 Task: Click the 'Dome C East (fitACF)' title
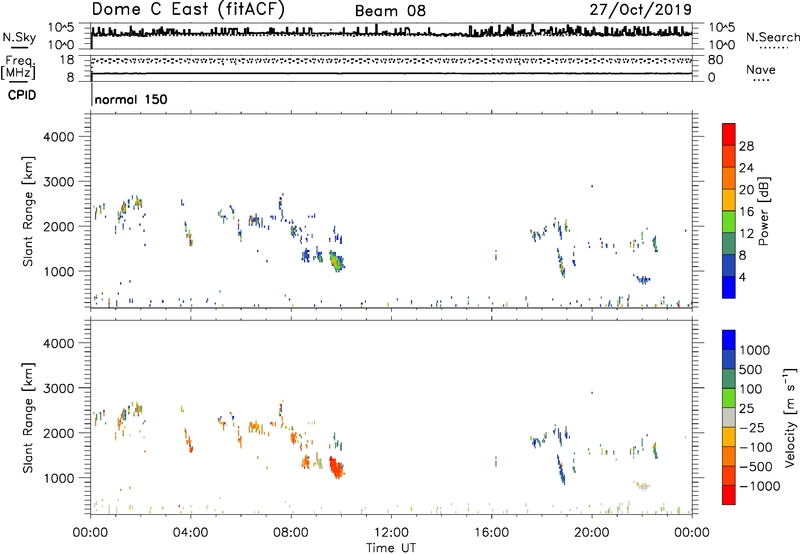pos(188,9)
